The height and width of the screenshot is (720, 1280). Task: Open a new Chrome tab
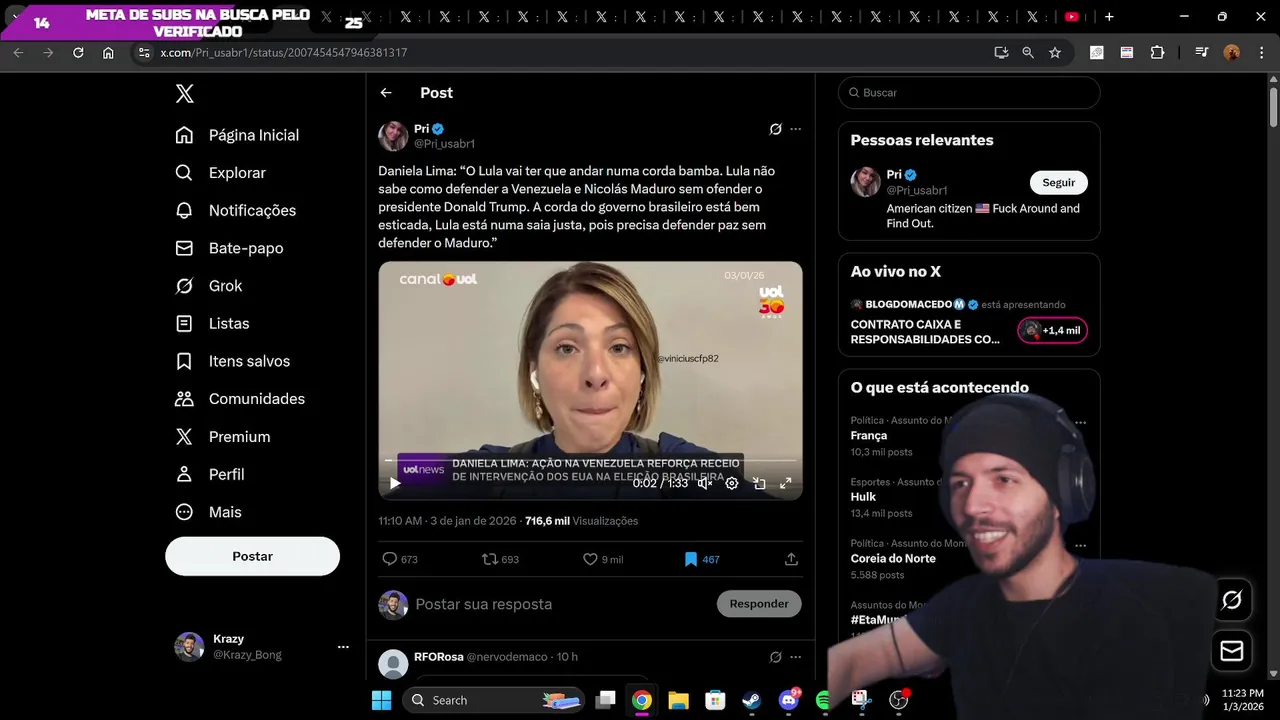(1109, 17)
